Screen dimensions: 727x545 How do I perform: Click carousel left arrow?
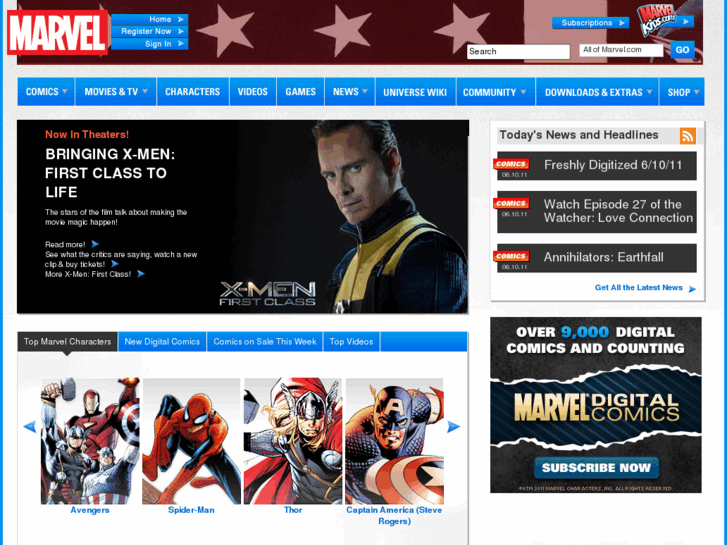pos(30,426)
